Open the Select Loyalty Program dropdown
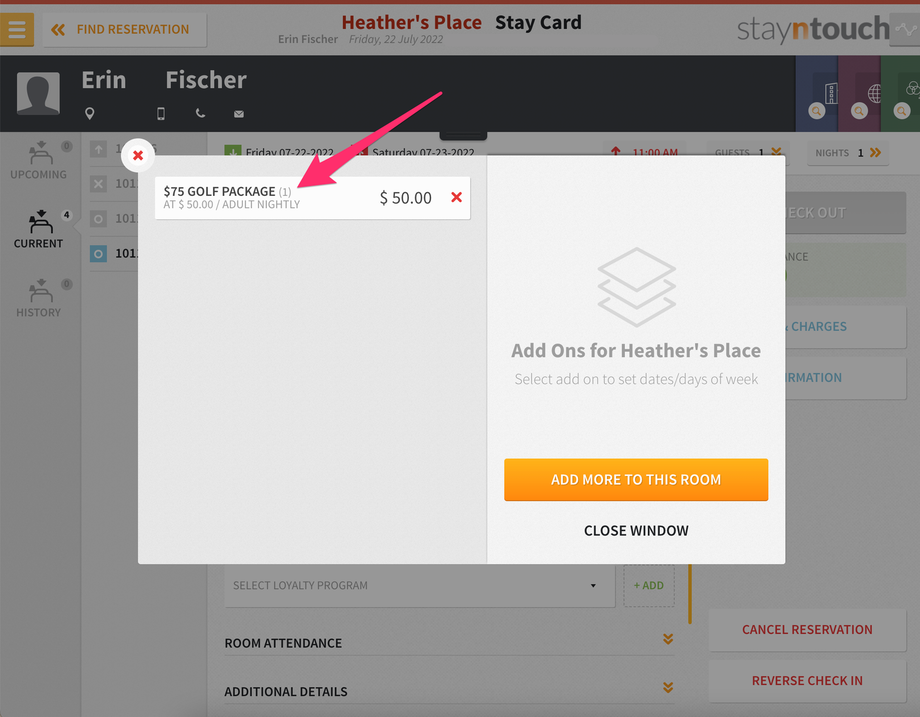The height and width of the screenshot is (717, 920). (x=419, y=586)
